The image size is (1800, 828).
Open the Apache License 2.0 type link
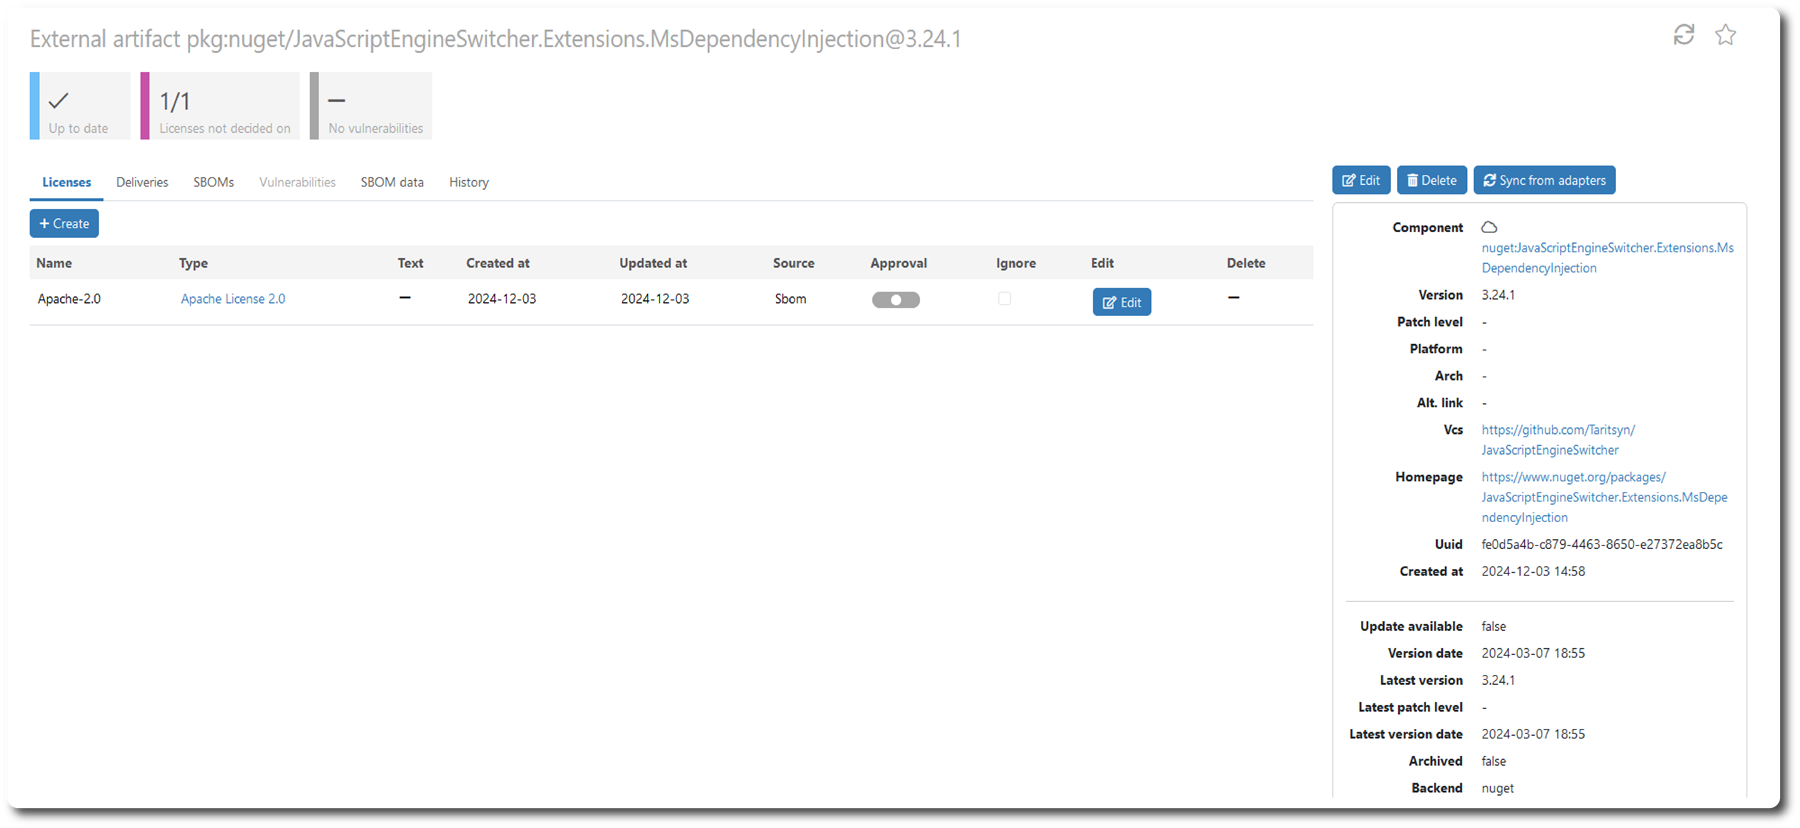click(233, 299)
